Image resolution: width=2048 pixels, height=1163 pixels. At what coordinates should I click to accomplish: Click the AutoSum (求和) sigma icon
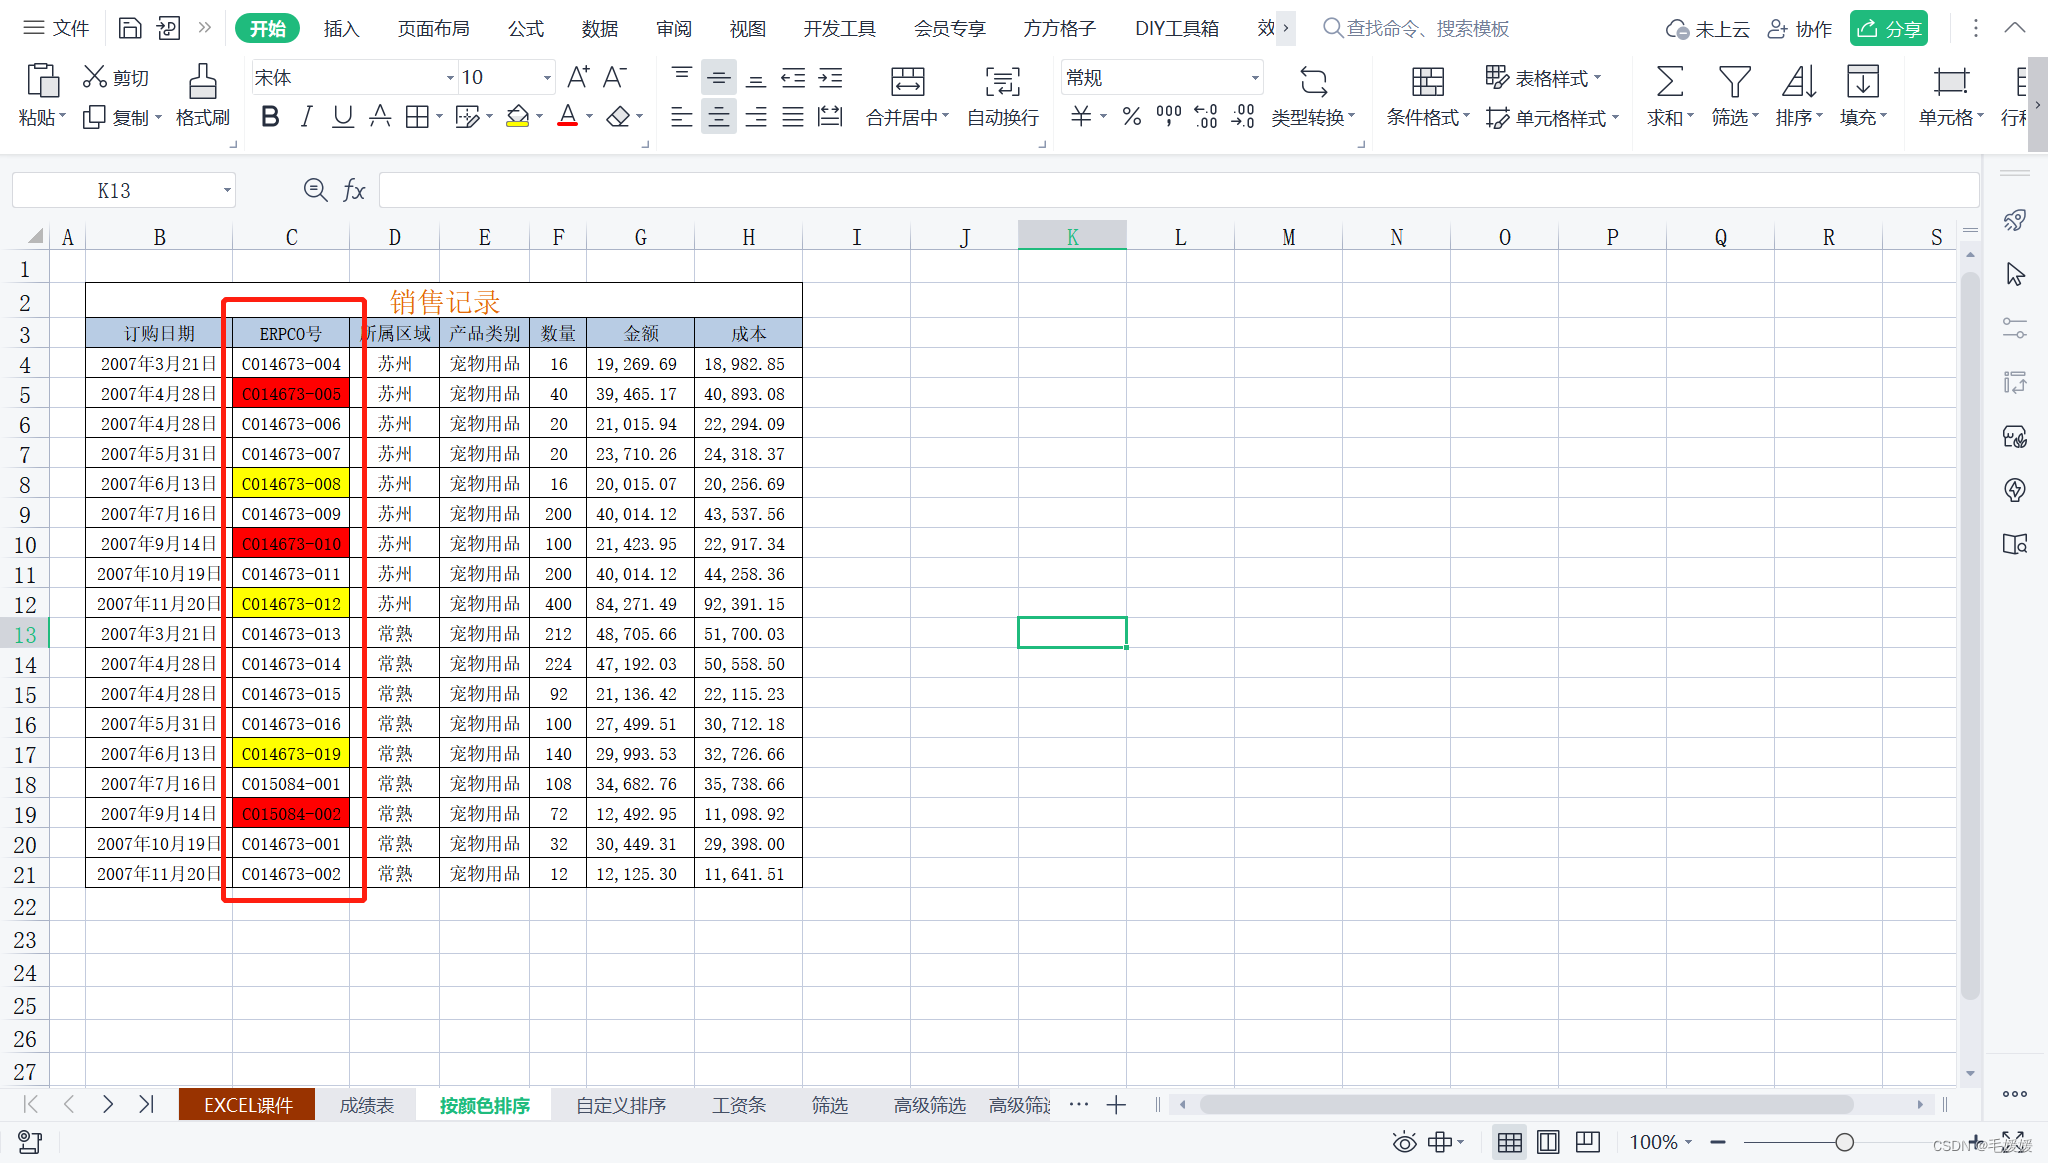pyautogui.click(x=1669, y=82)
